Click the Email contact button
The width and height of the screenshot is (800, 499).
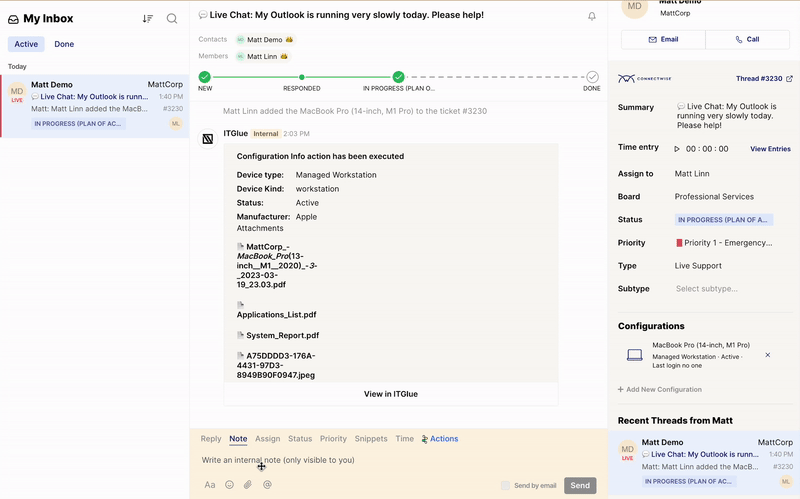pos(663,39)
